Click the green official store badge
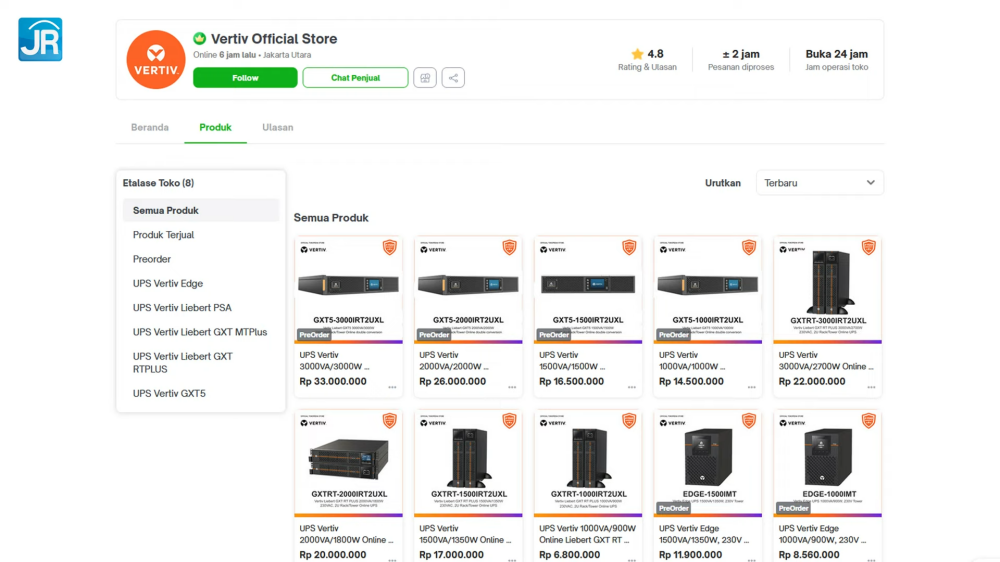The width and height of the screenshot is (1000, 562). pos(200,38)
